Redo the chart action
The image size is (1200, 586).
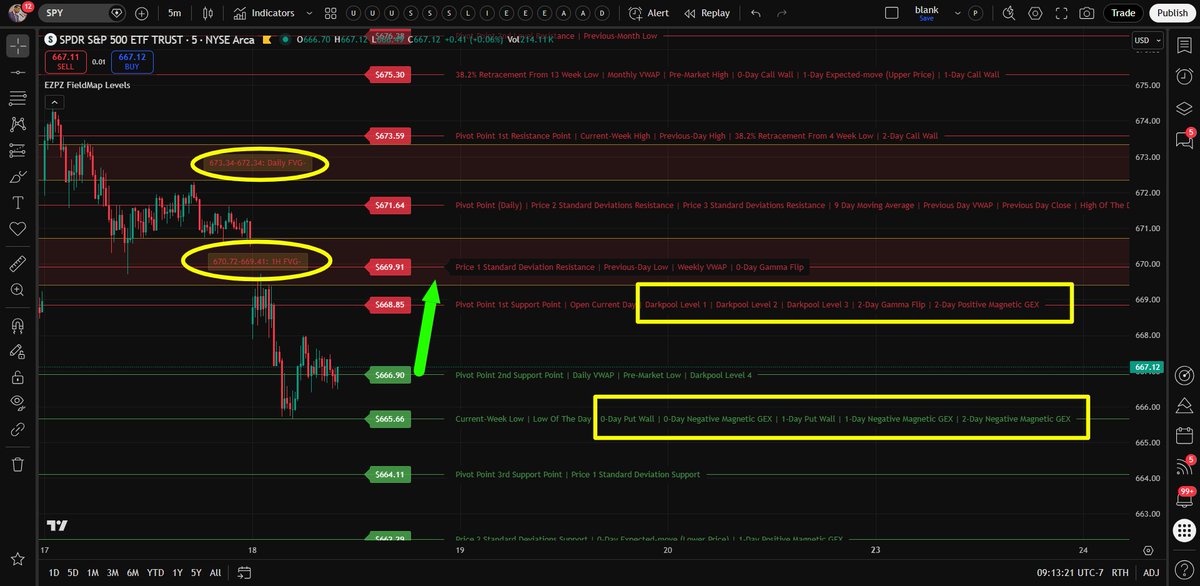(784, 13)
